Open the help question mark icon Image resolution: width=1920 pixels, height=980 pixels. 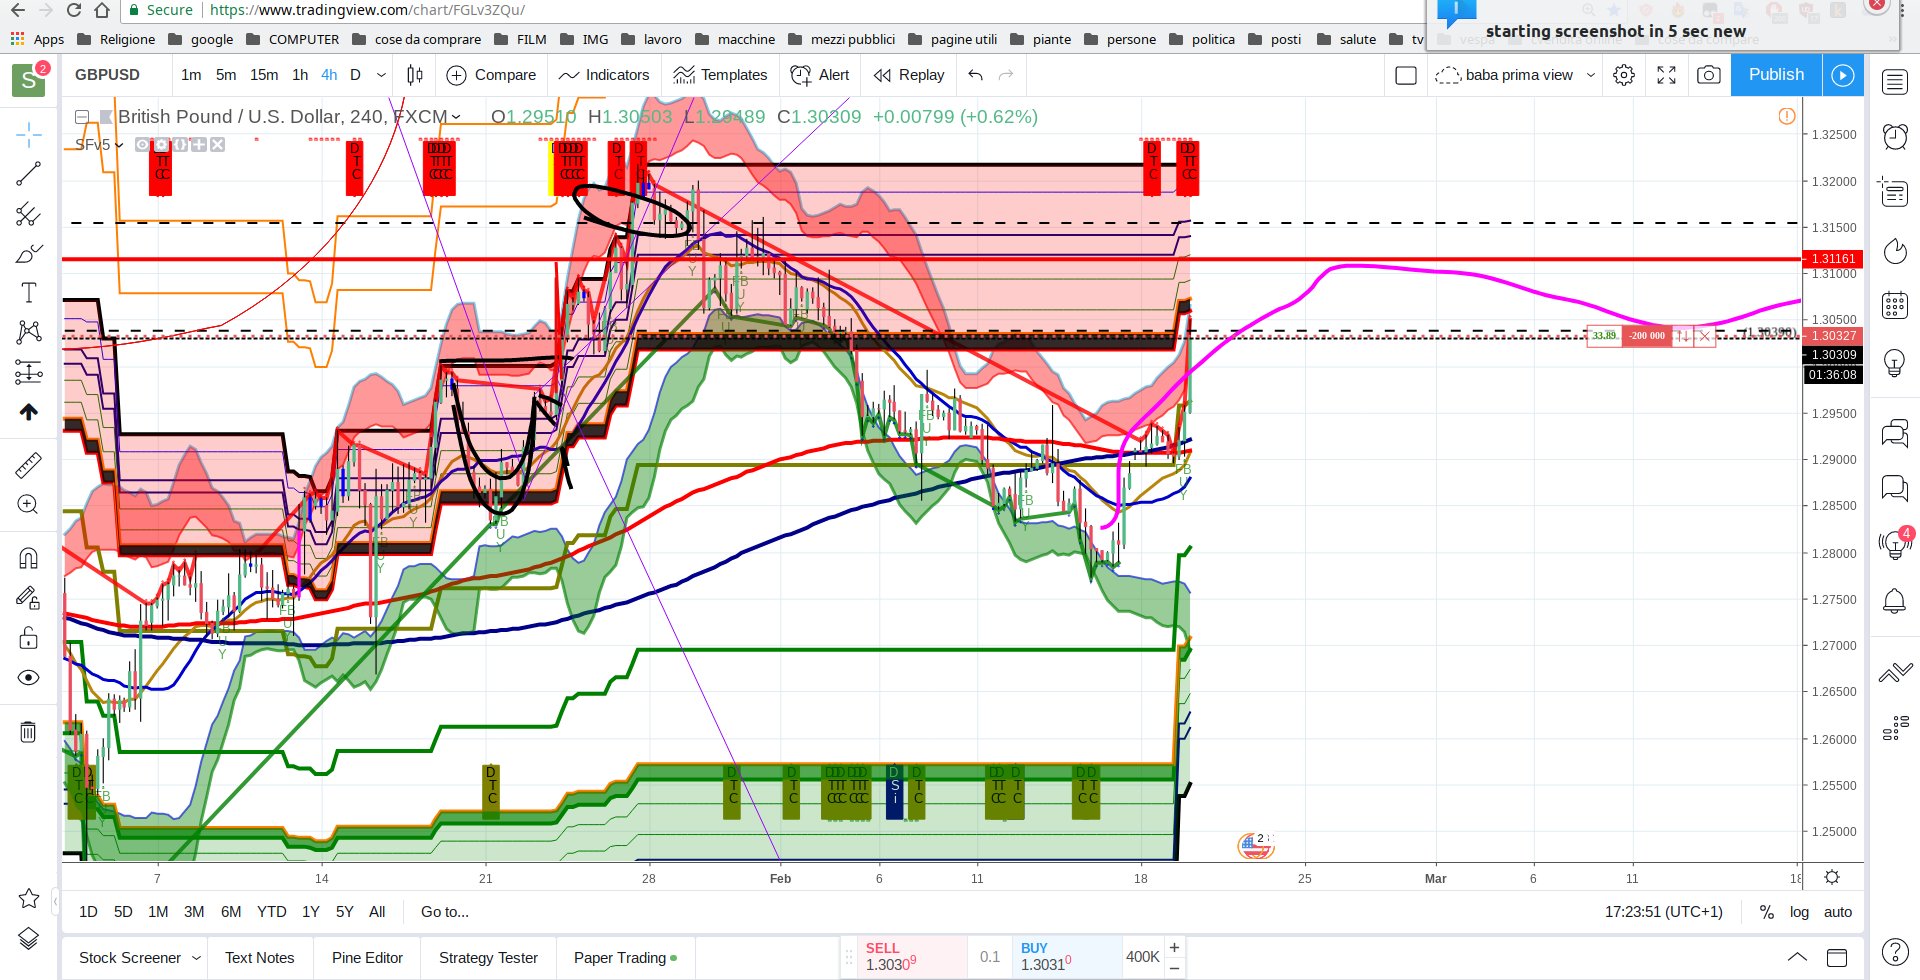(1895, 952)
